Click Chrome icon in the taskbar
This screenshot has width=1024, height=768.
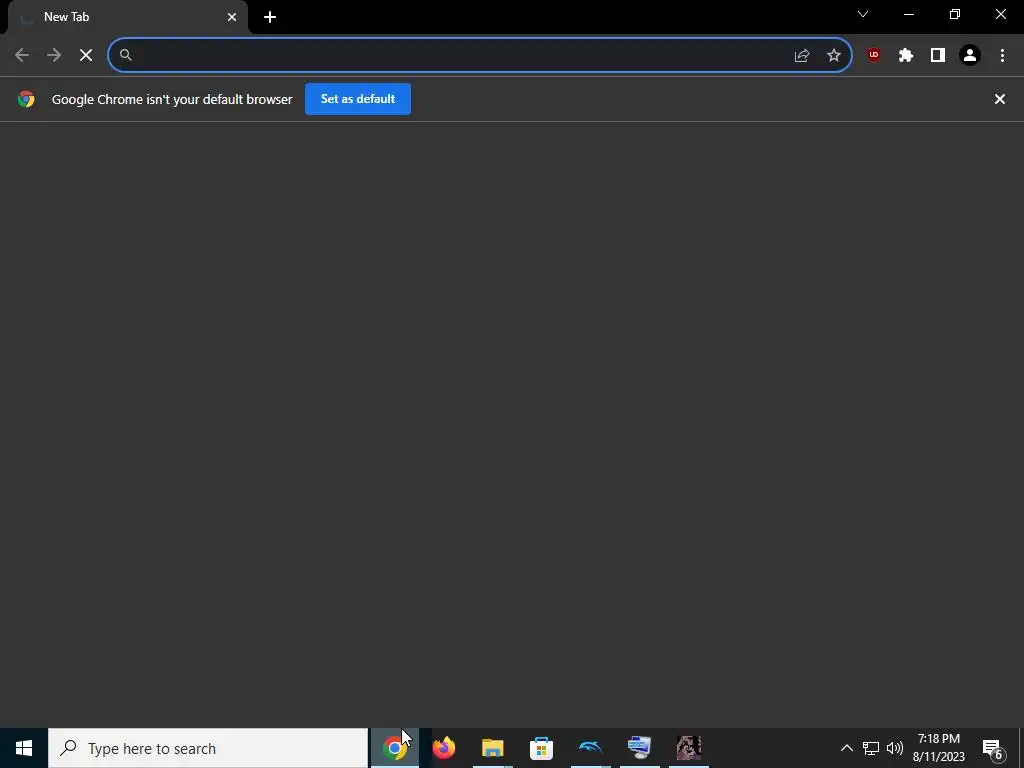click(x=394, y=748)
